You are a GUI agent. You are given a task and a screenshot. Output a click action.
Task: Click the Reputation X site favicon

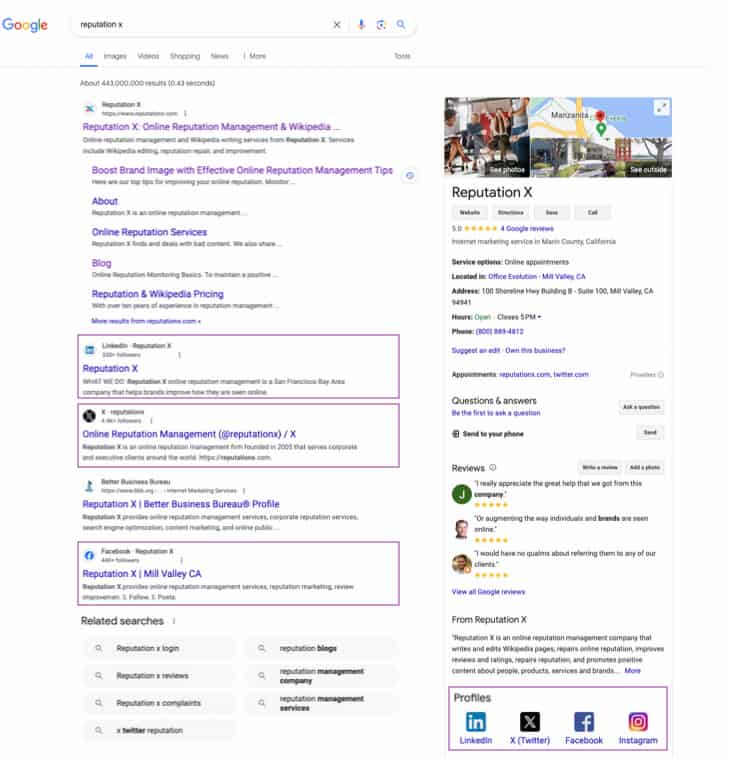pos(89,108)
